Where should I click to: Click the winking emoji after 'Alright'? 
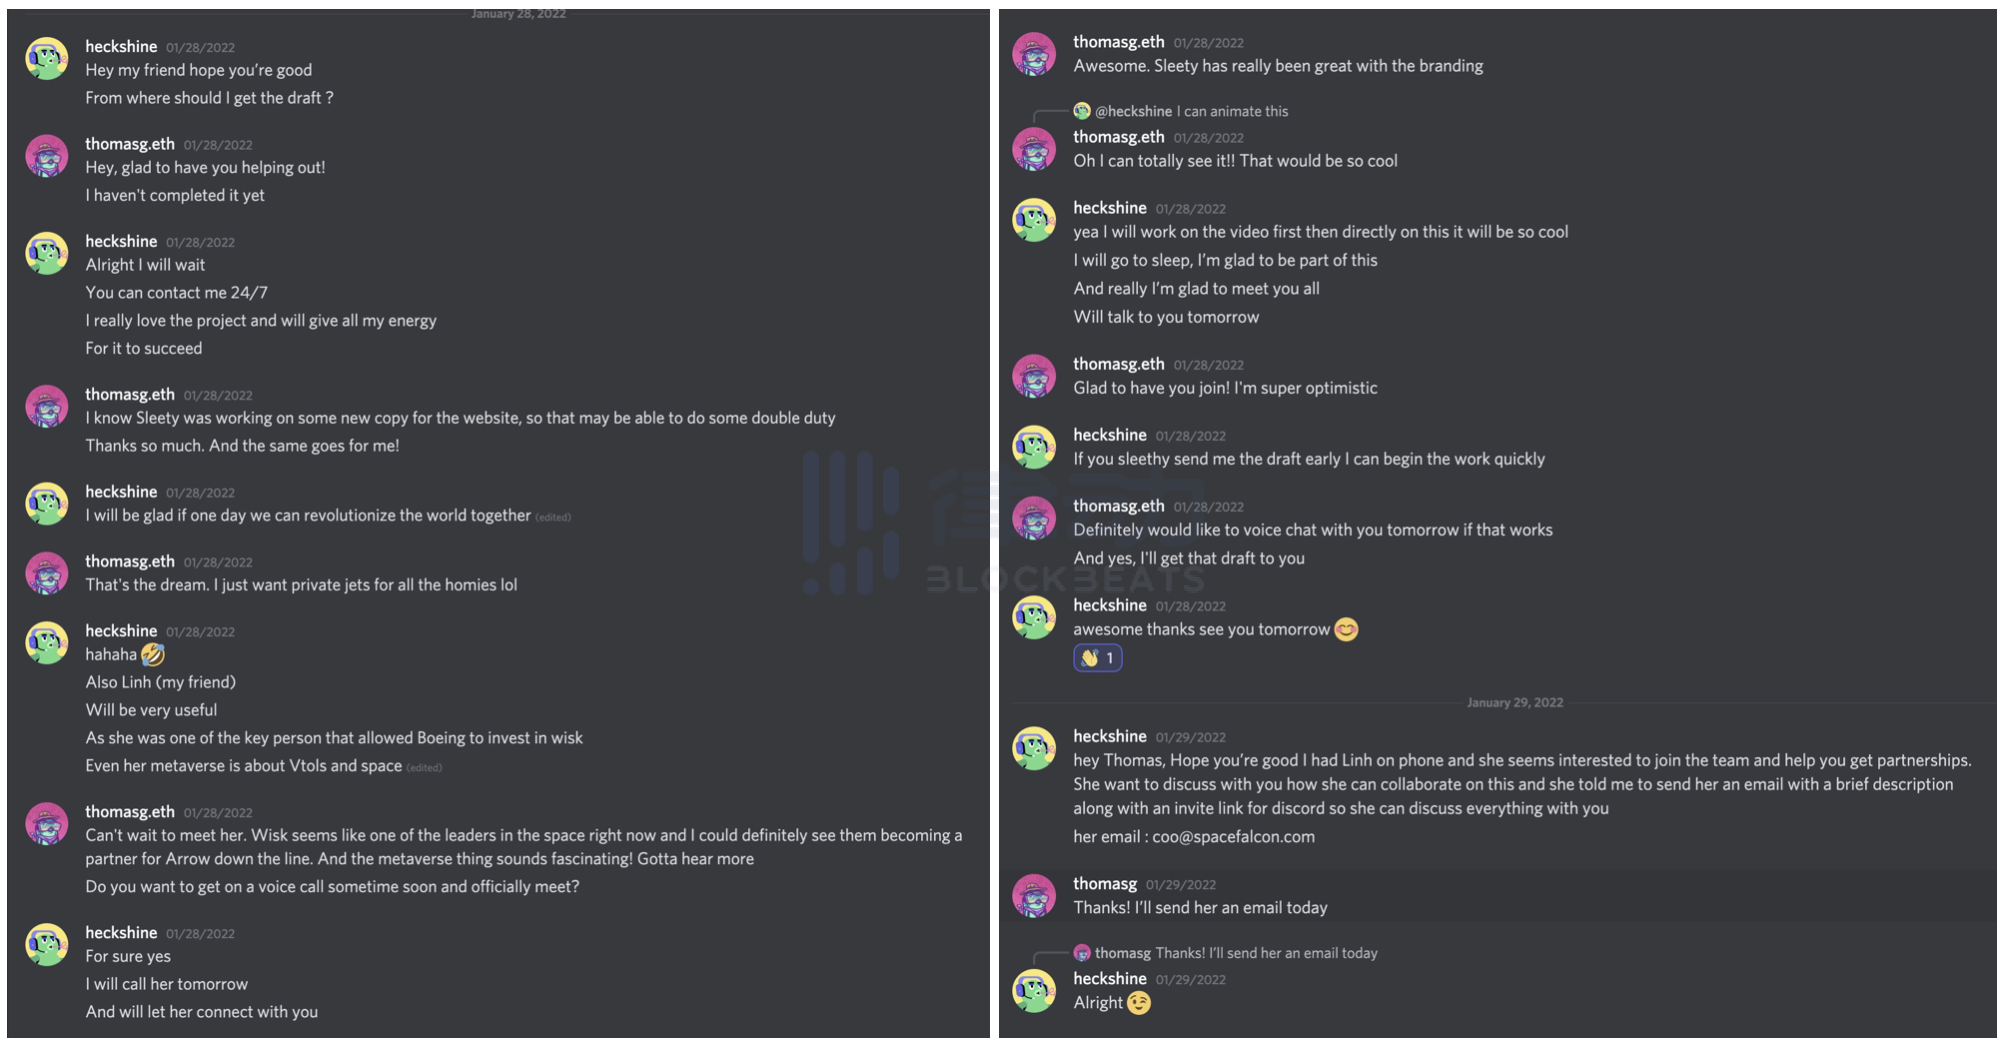[1139, 1003]
